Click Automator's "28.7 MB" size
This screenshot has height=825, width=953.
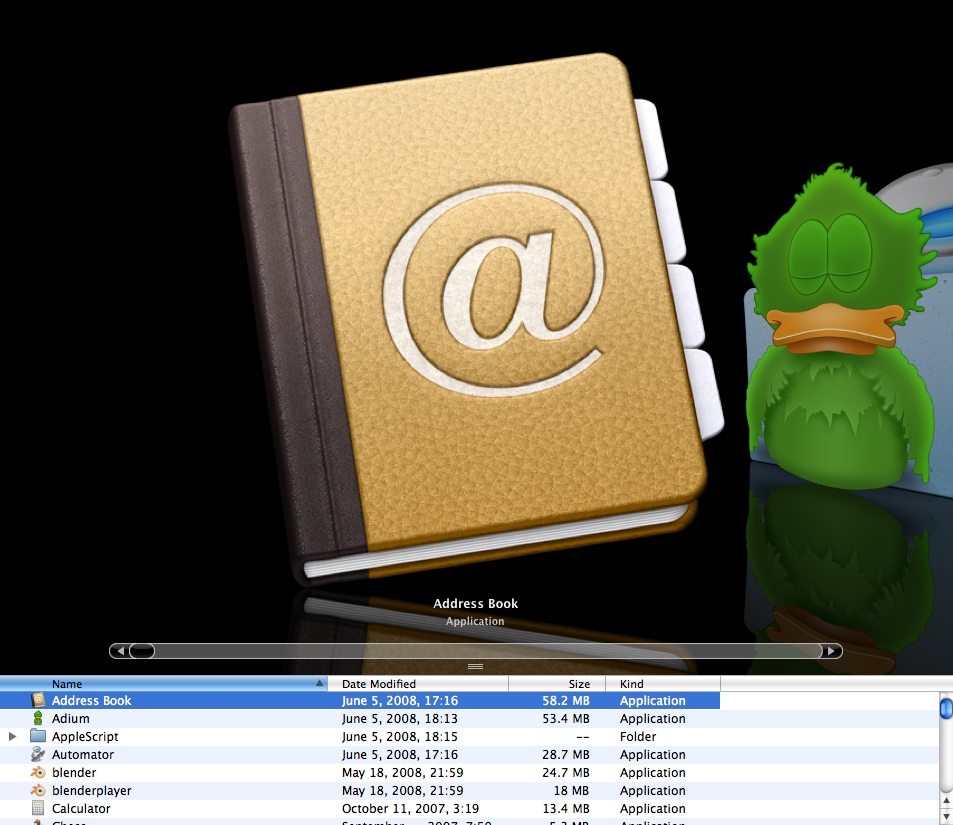point(566,754)
